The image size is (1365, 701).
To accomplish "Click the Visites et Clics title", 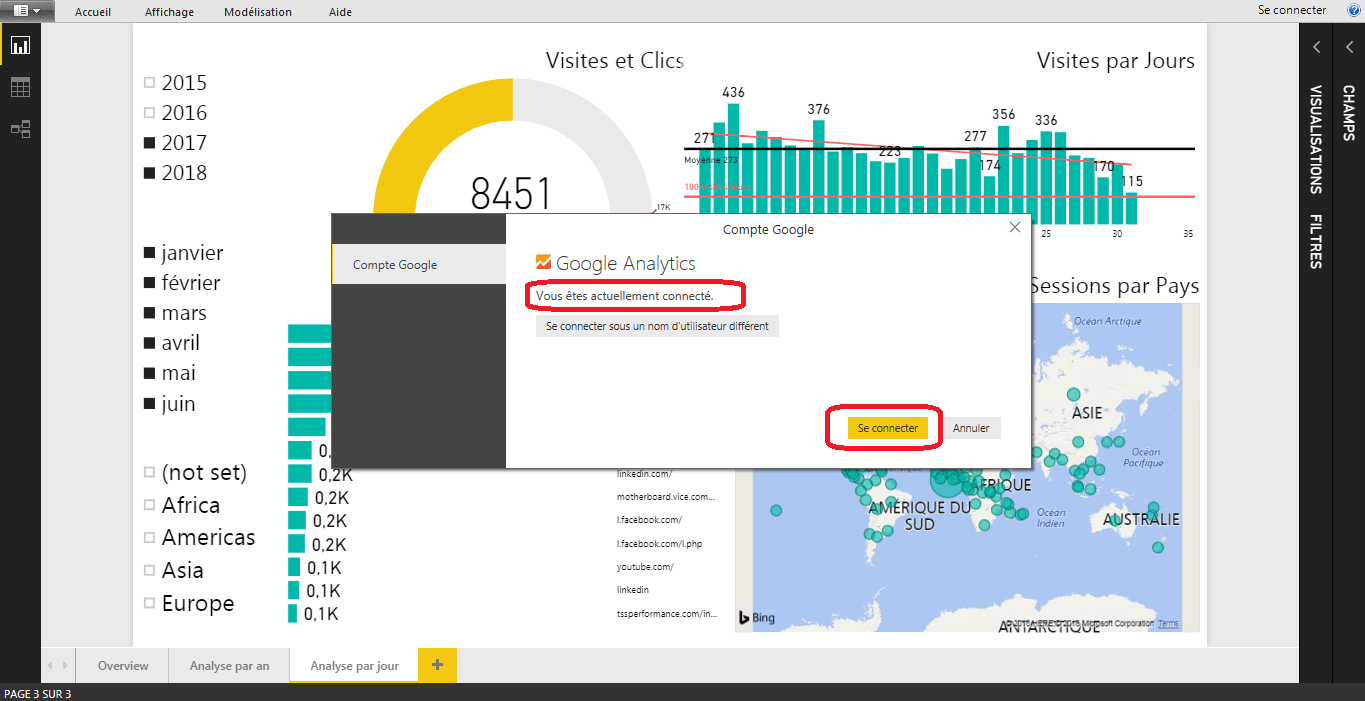I will coord(615,60).
